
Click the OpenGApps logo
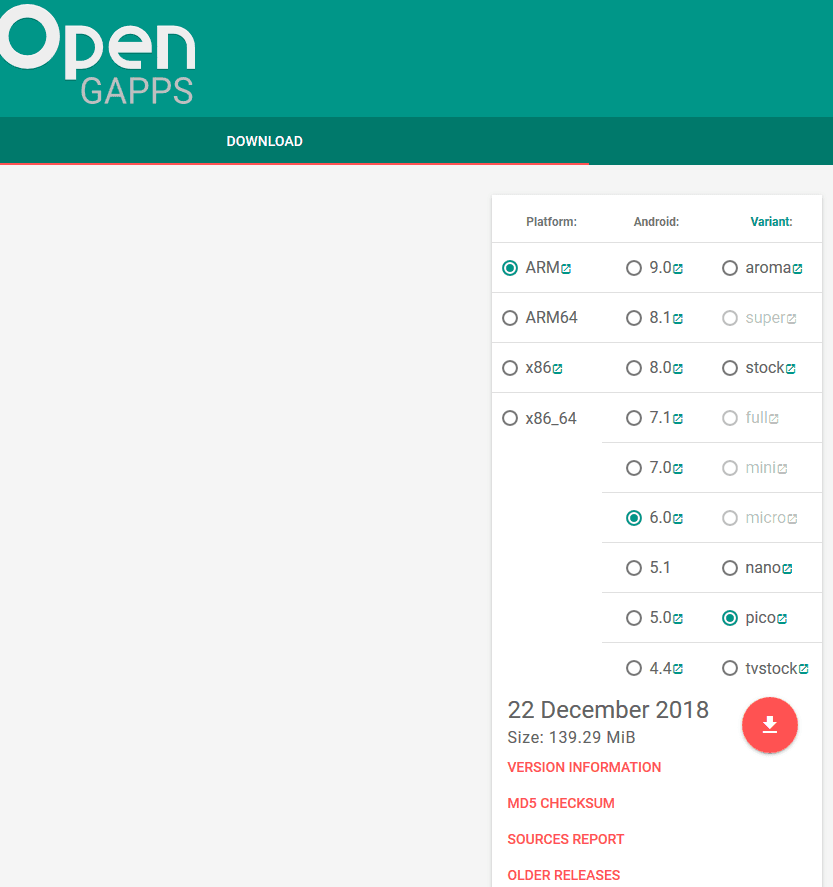pos(97,55)
